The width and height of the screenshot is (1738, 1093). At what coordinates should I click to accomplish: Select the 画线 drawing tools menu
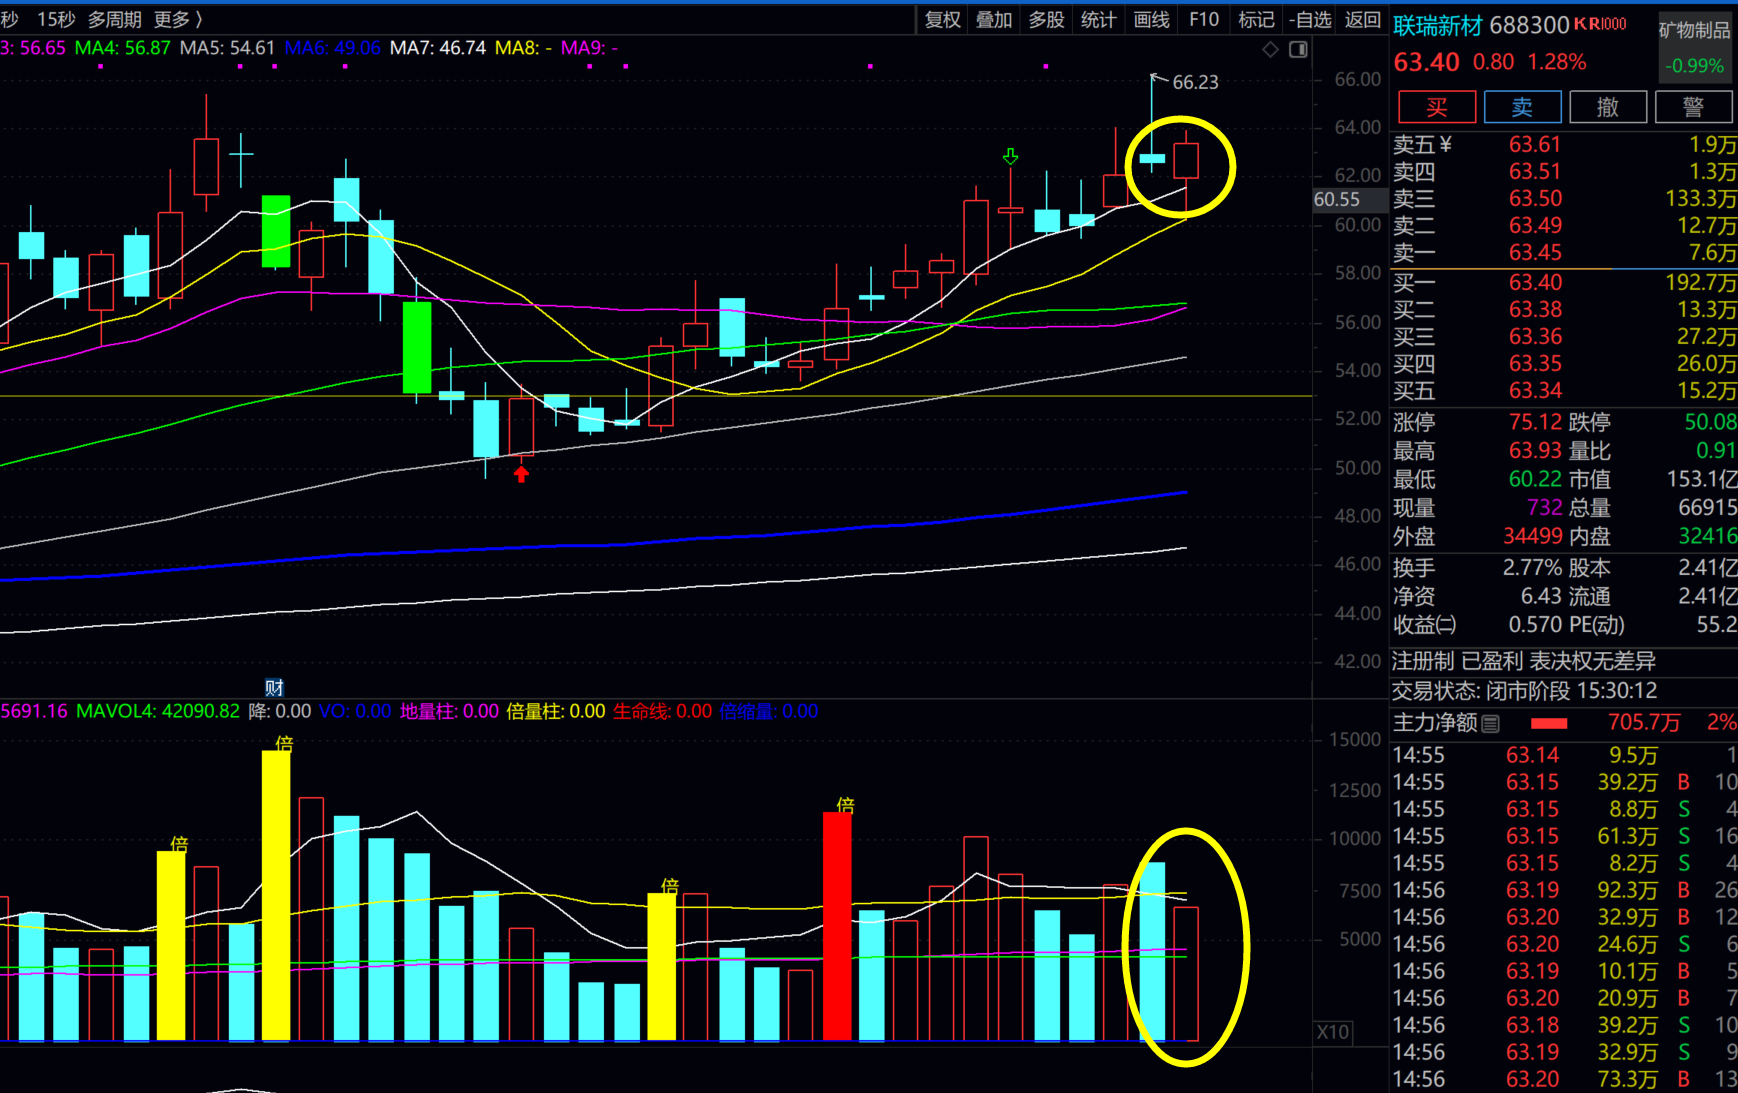[x=1151, y=19]
